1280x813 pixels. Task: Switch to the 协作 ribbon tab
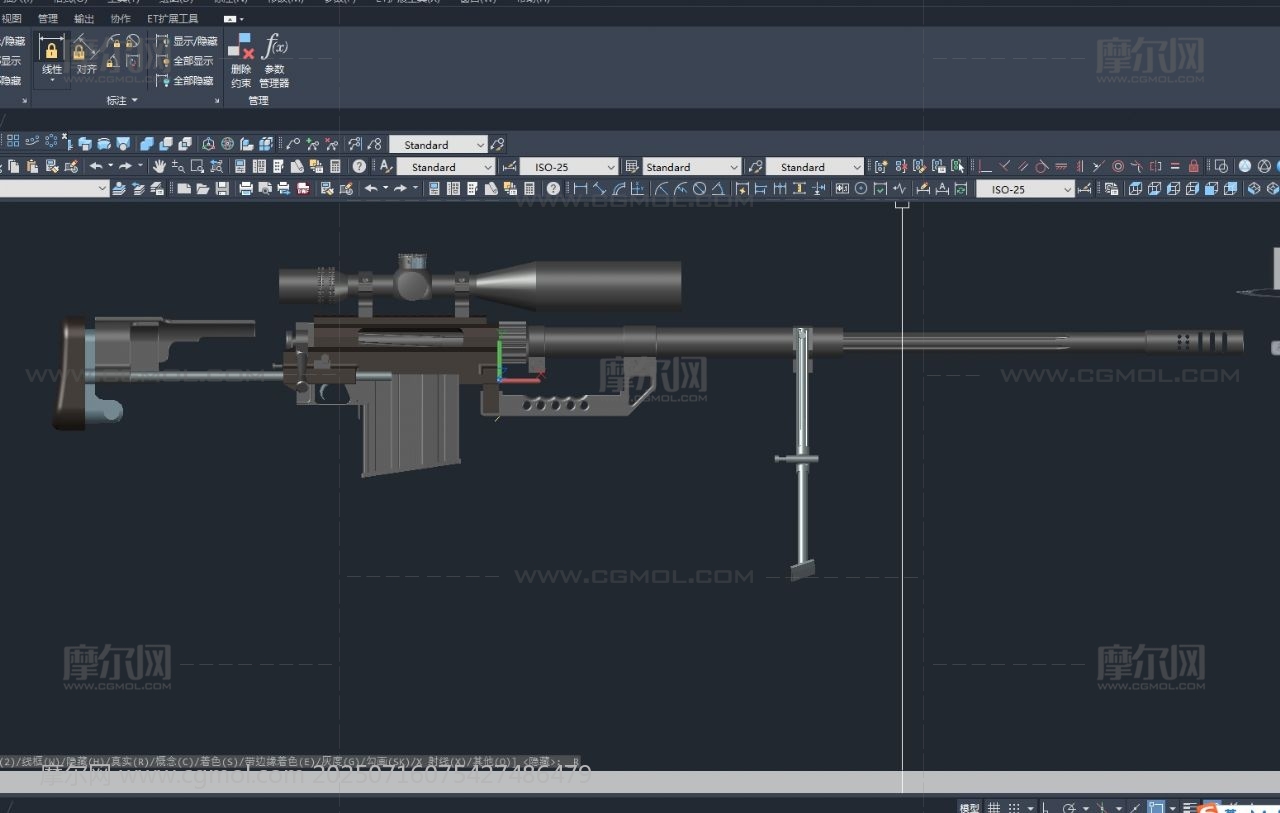tap(120, 18)
